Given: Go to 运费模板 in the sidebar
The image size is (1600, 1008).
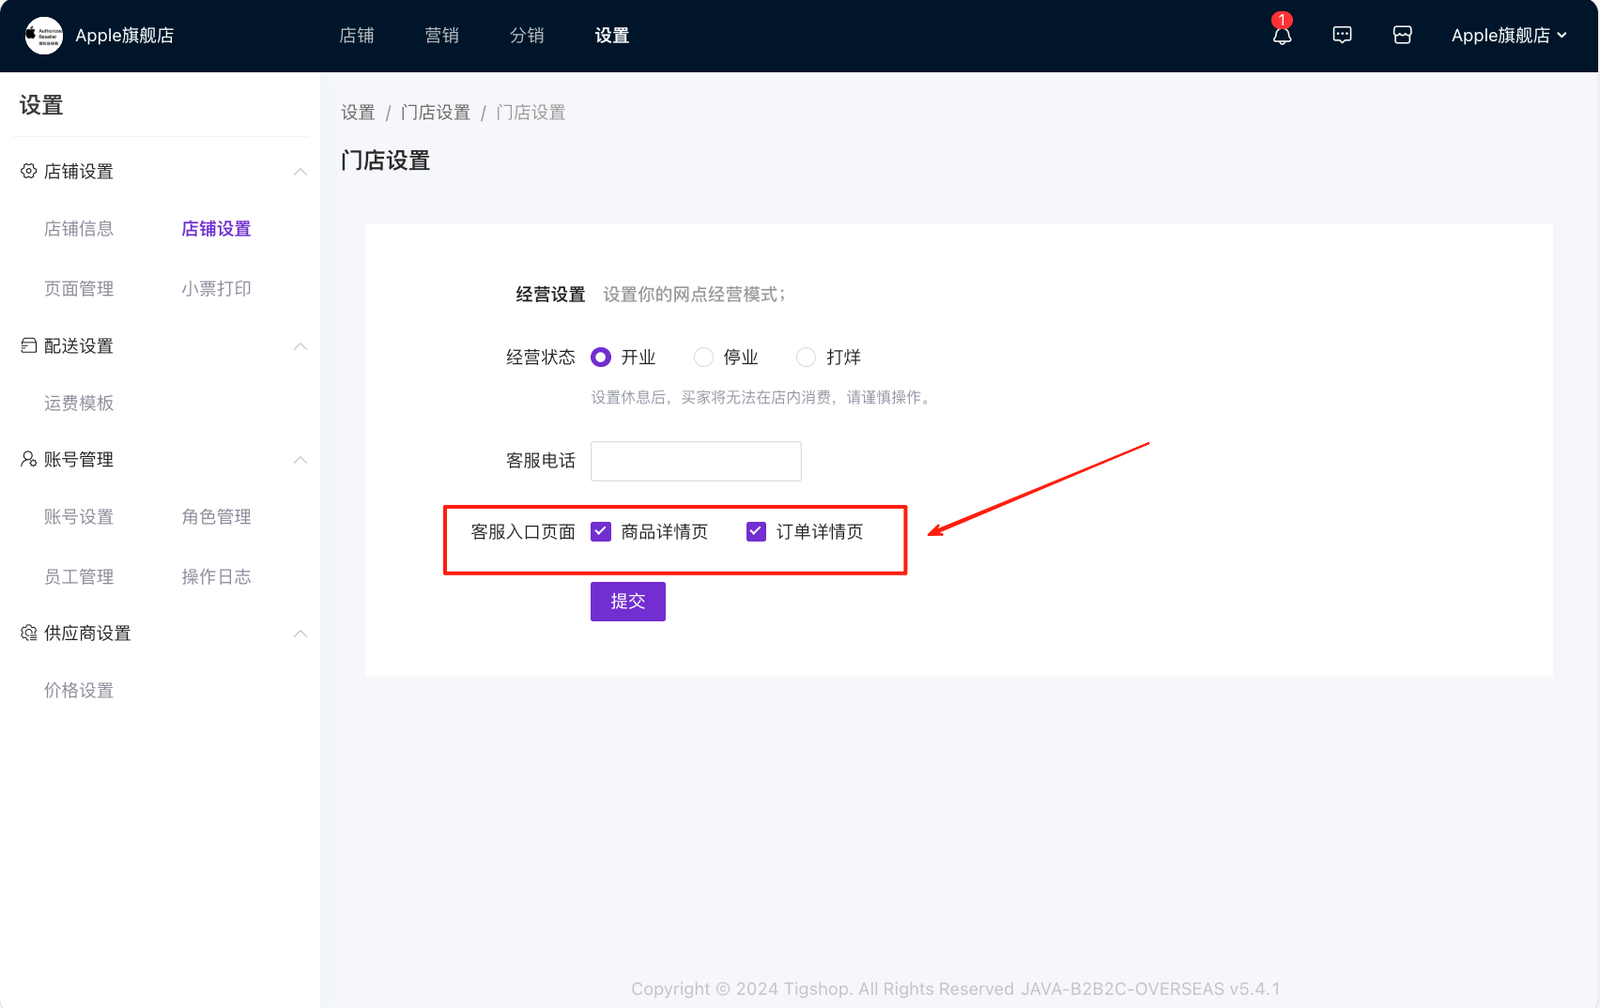Looking at the screenshot, I should point(79,403).
